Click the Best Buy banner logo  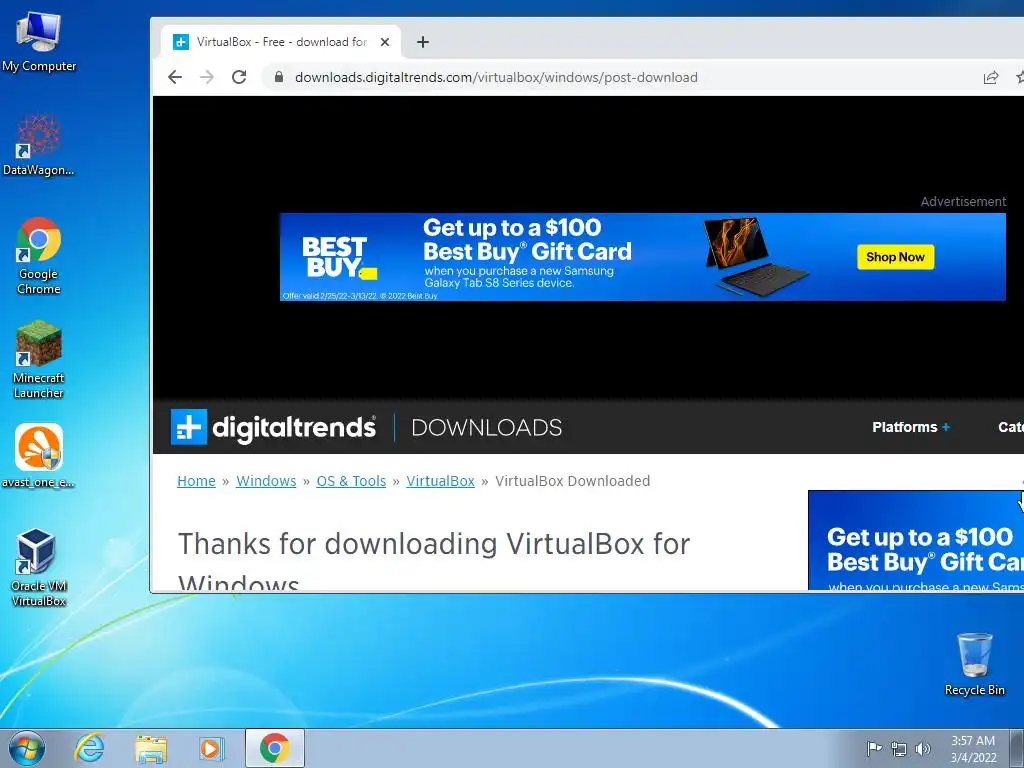coord(338,257)
